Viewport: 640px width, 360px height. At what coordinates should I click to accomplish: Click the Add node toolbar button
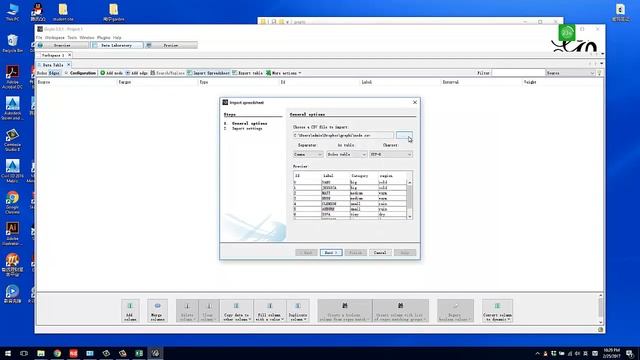click(x=111, y=73)
